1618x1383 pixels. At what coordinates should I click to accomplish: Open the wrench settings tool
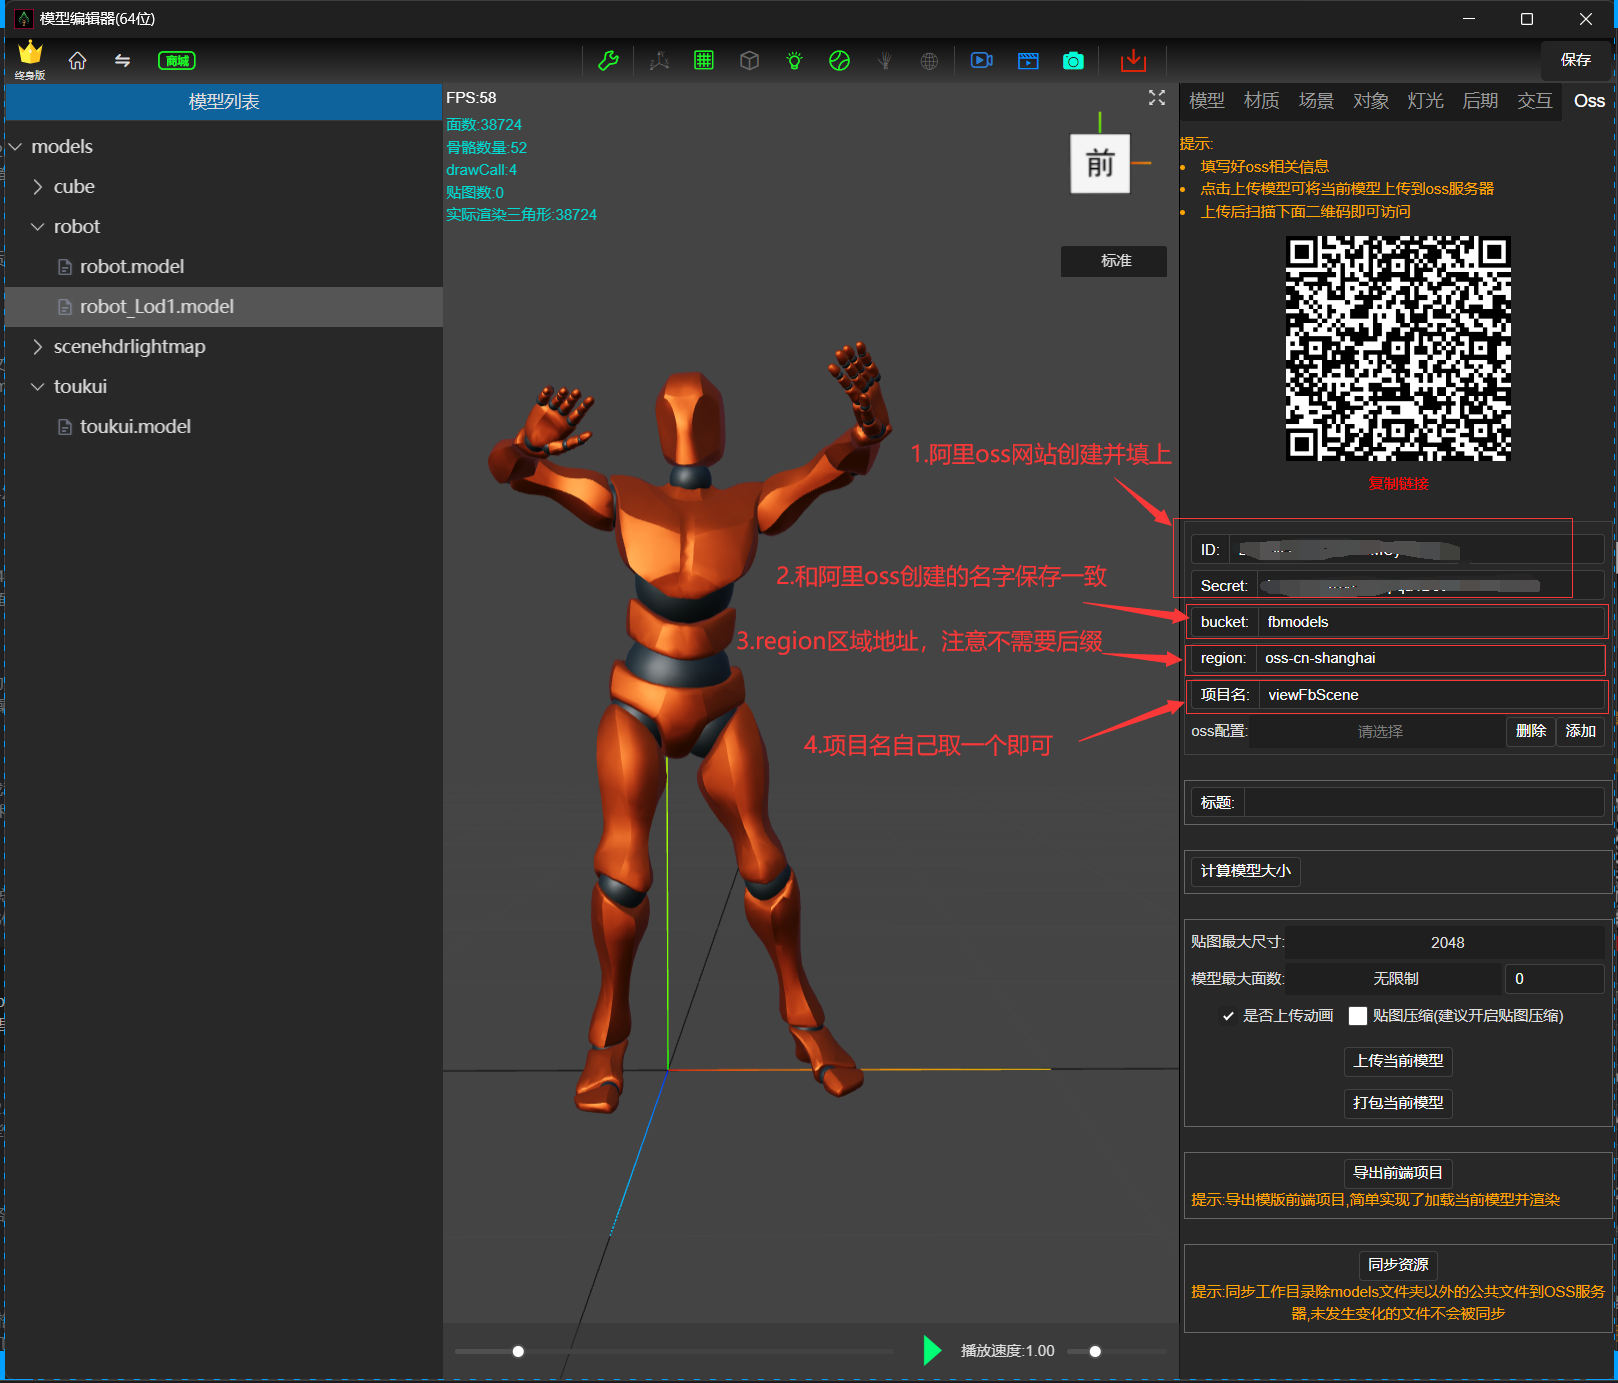(x=608, y=61)
